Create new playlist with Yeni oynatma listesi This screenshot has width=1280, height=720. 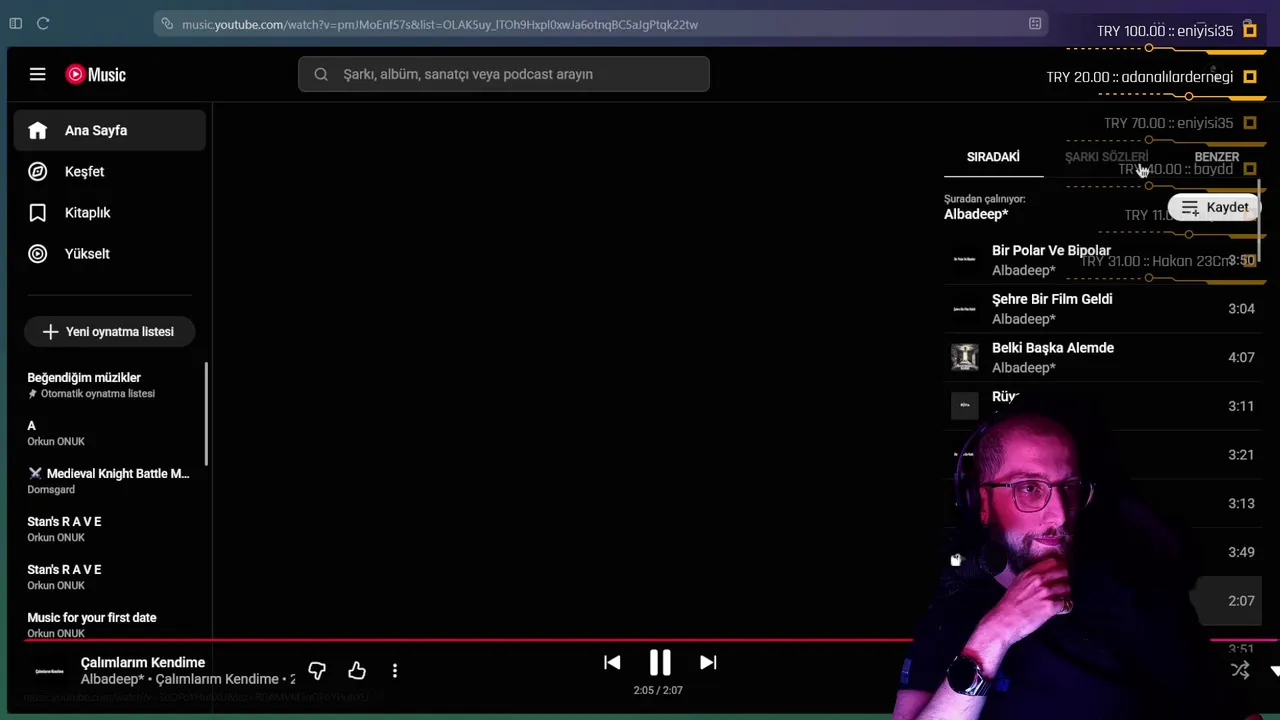click(x=109, y=331)
